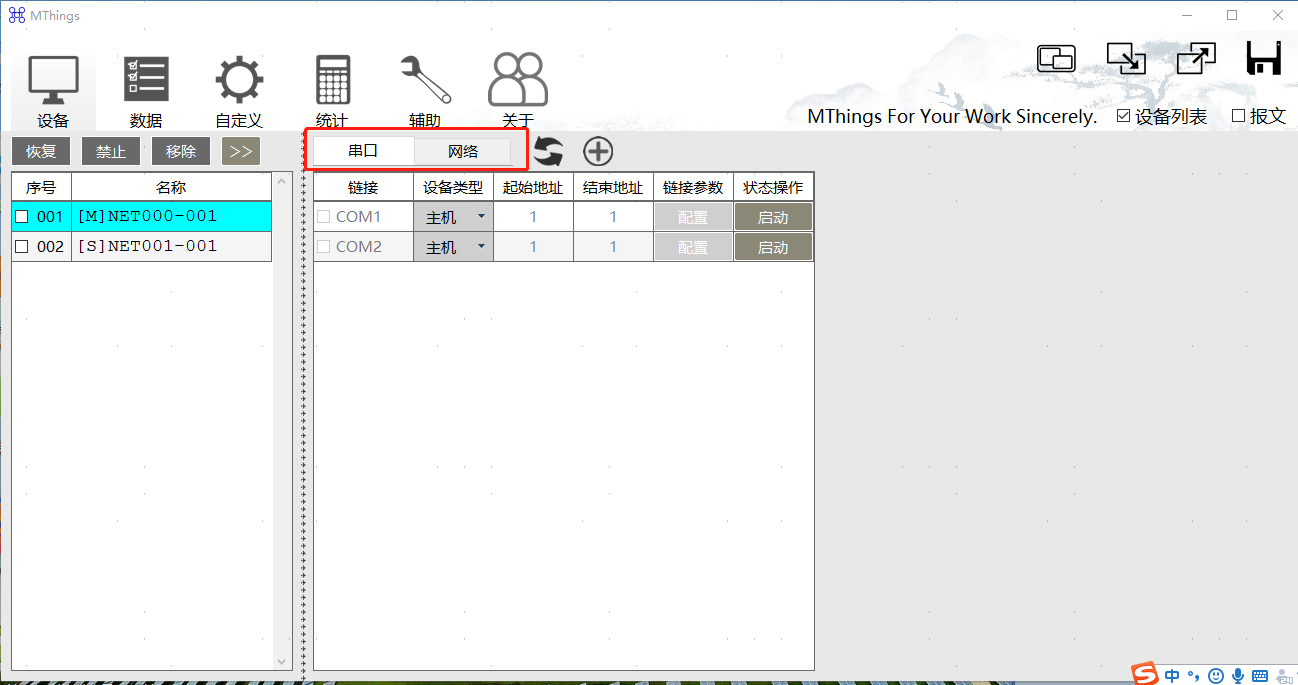Click the plus circle add-link icon
Screen dimensions: 1298x685
click(x=598, y=152)
